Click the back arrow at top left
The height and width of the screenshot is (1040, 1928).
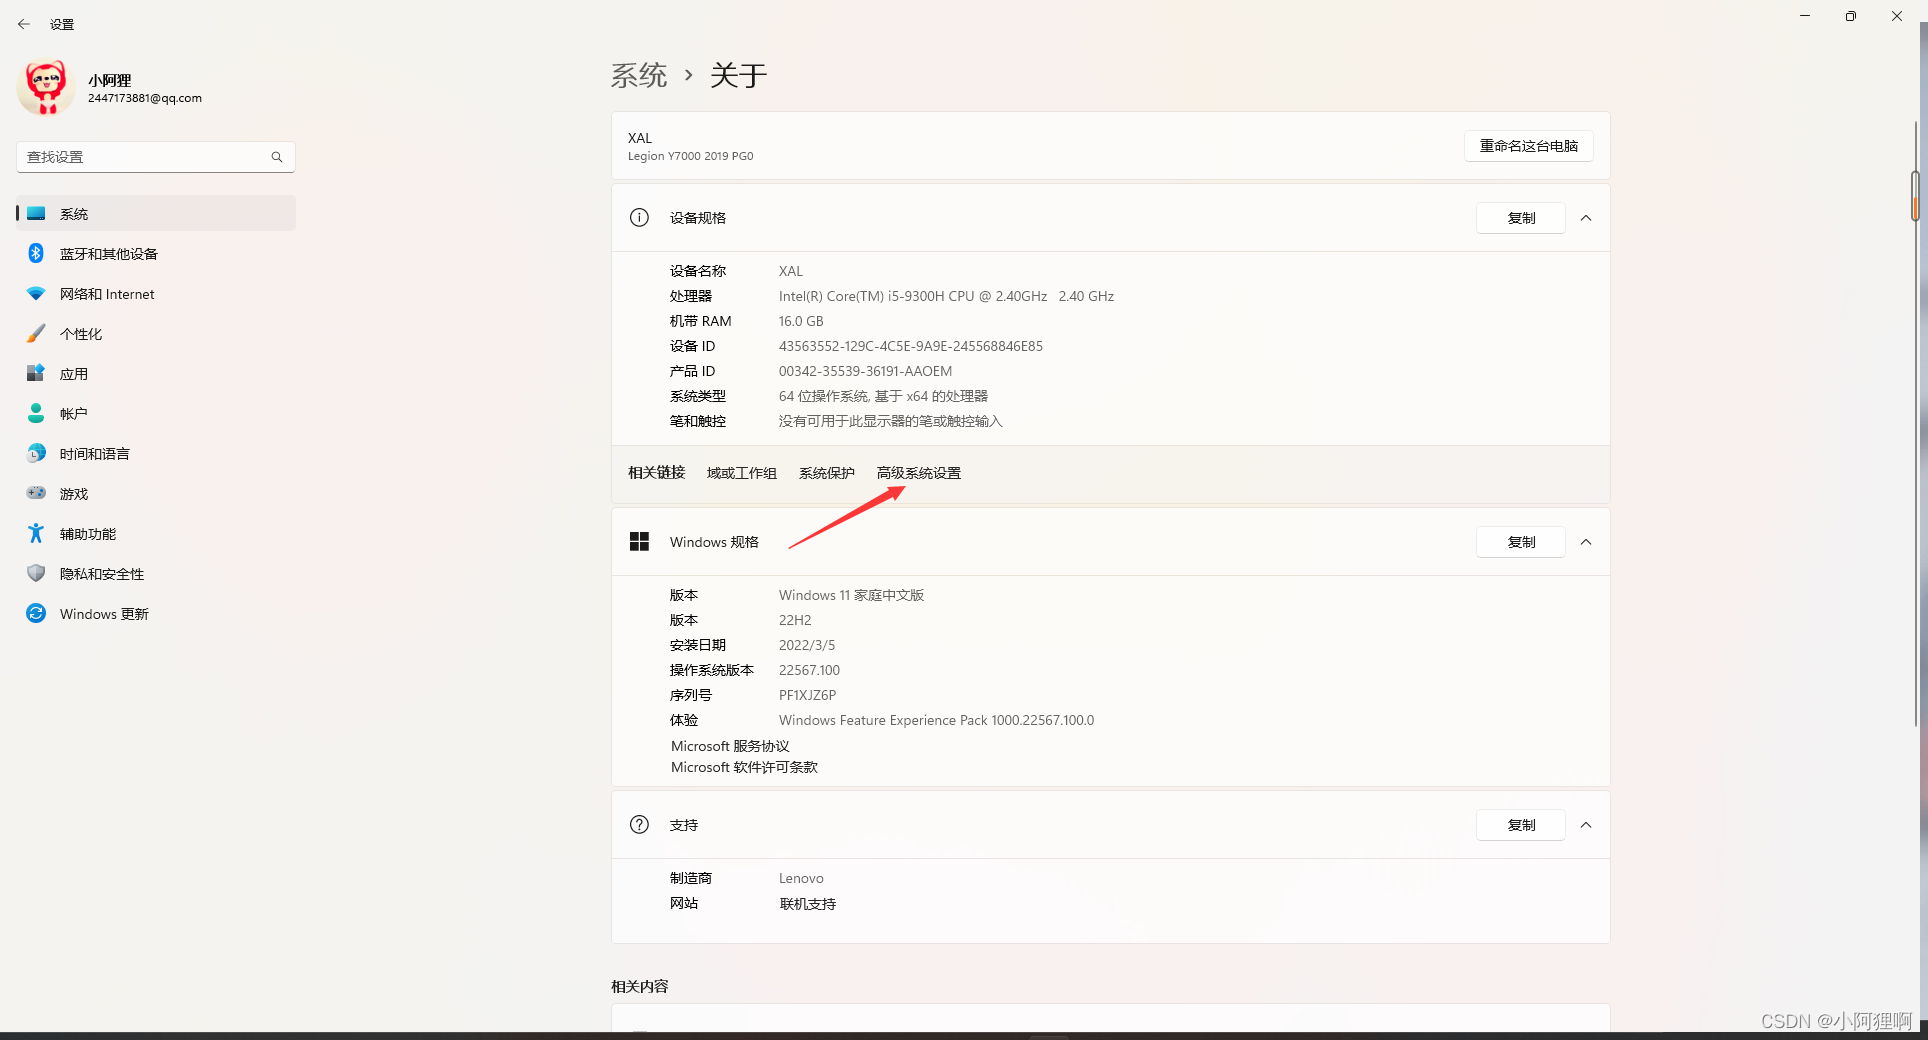pos(24,23)
